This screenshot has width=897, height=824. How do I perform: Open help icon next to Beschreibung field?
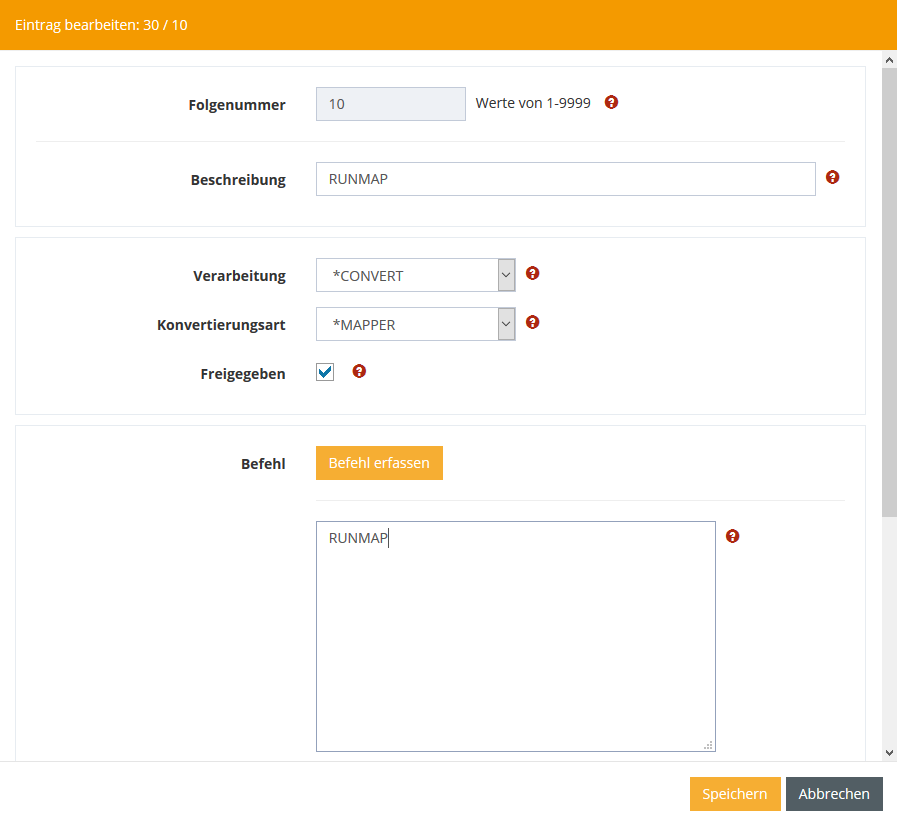coord(832,177)
